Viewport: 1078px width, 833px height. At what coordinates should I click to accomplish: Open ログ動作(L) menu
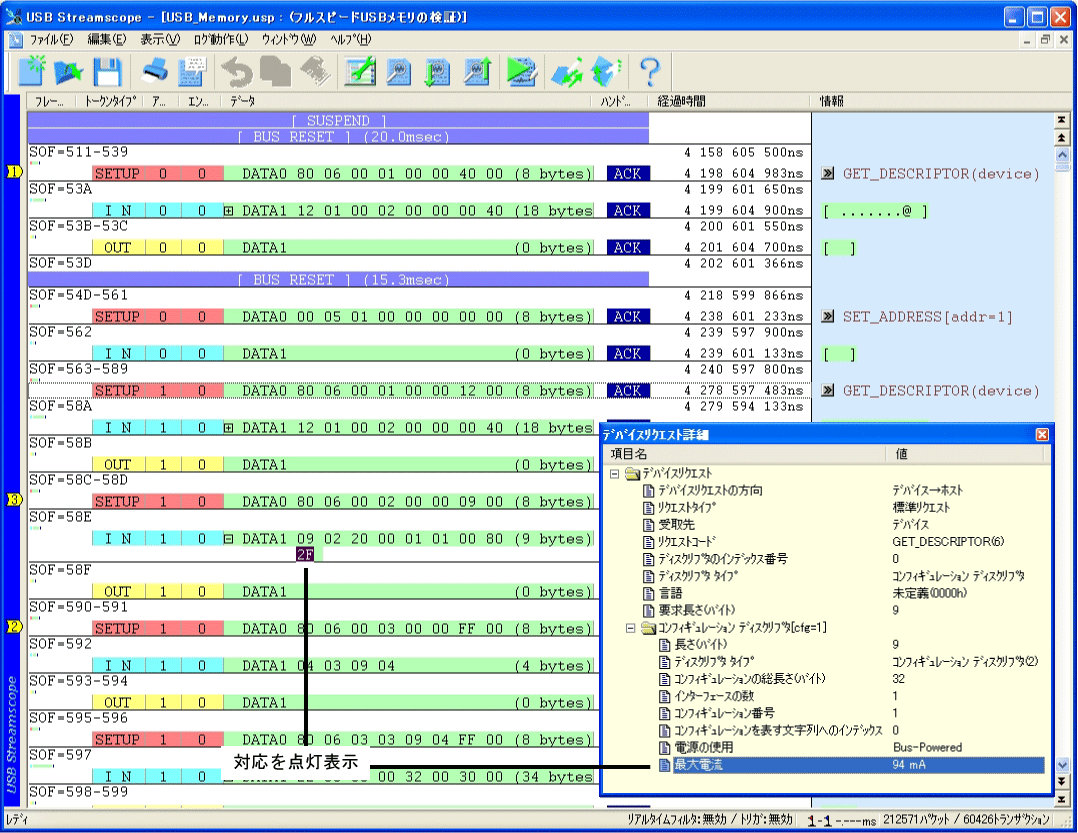(x=220, y=40)
